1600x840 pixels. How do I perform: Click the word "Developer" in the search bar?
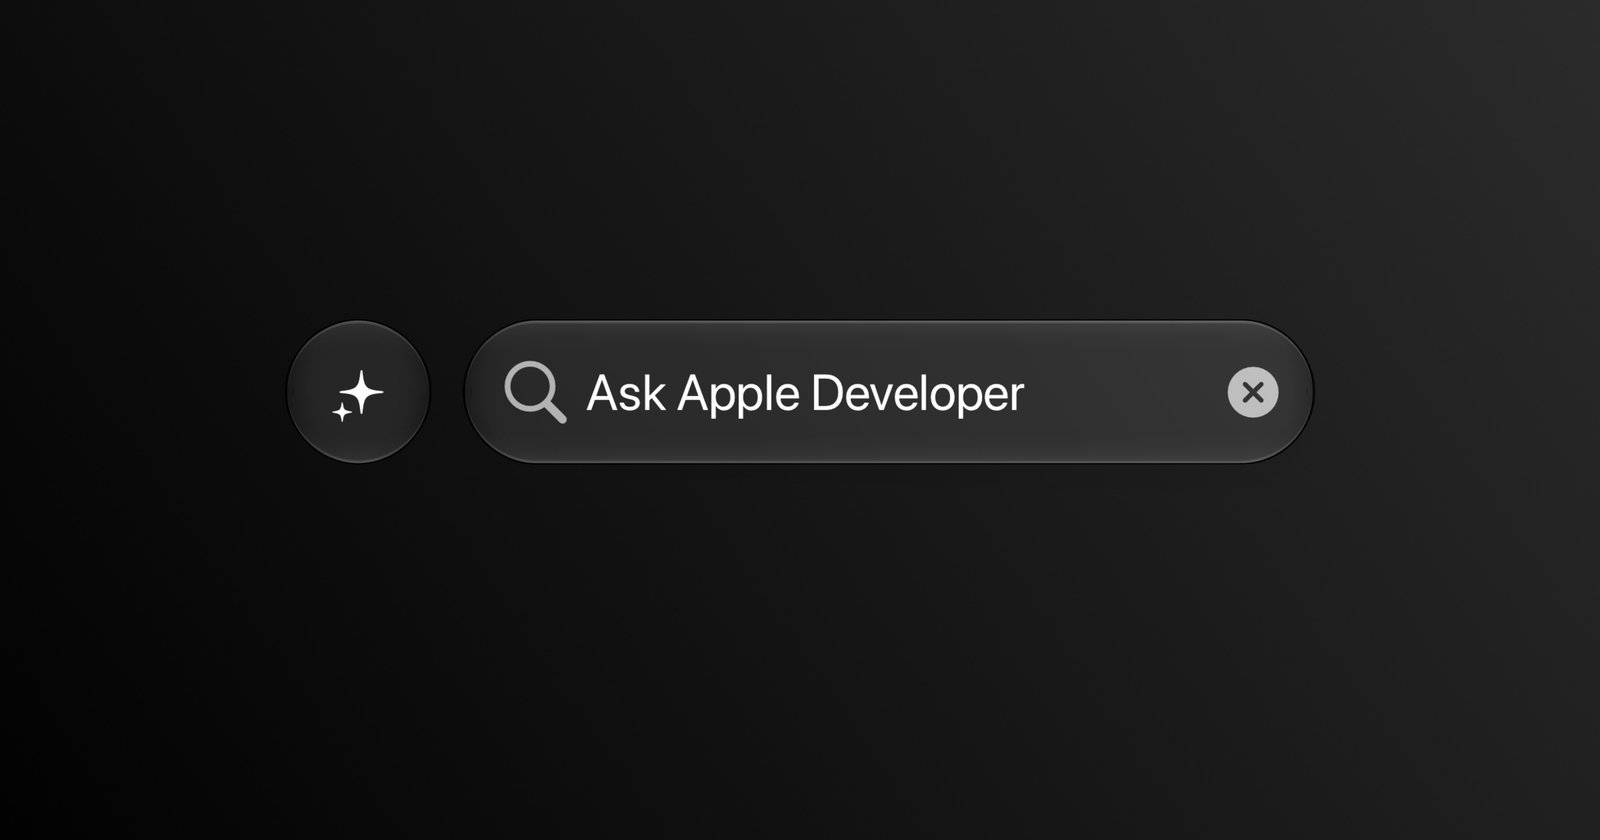tap(917, 393)
